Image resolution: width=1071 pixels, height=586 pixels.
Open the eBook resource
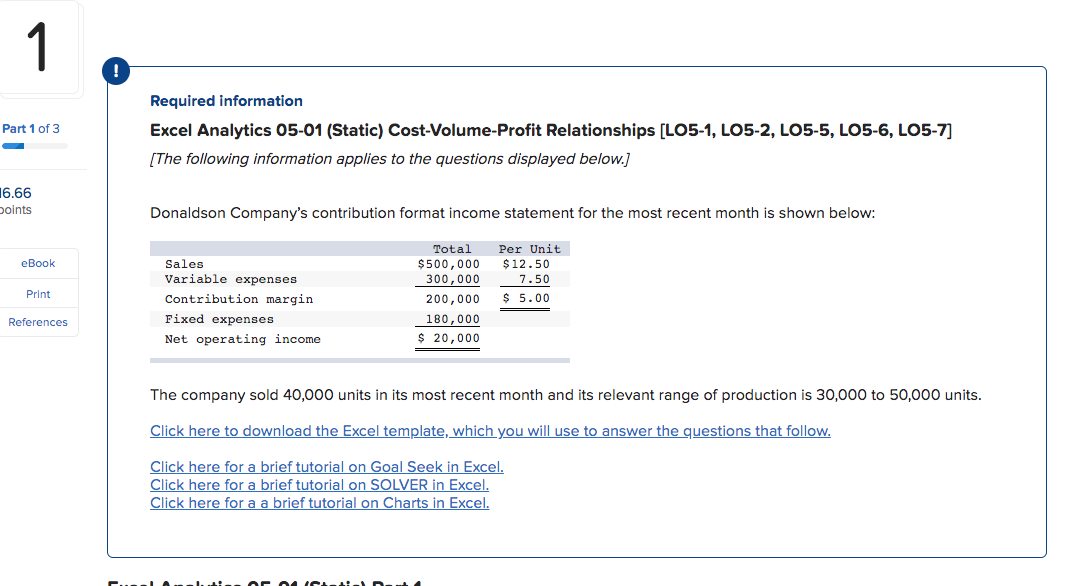[39, 263]
